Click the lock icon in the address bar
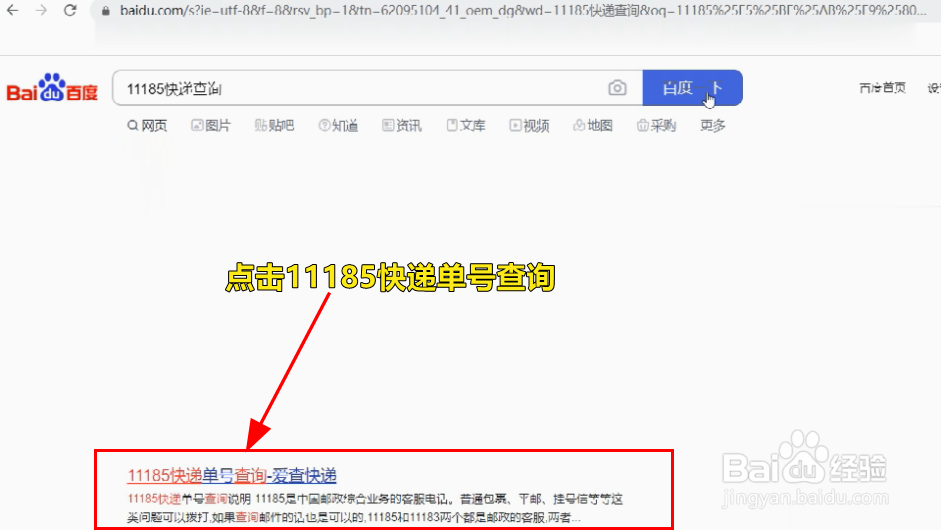This screenshot has height=530, width=941. tap(106, 11)
